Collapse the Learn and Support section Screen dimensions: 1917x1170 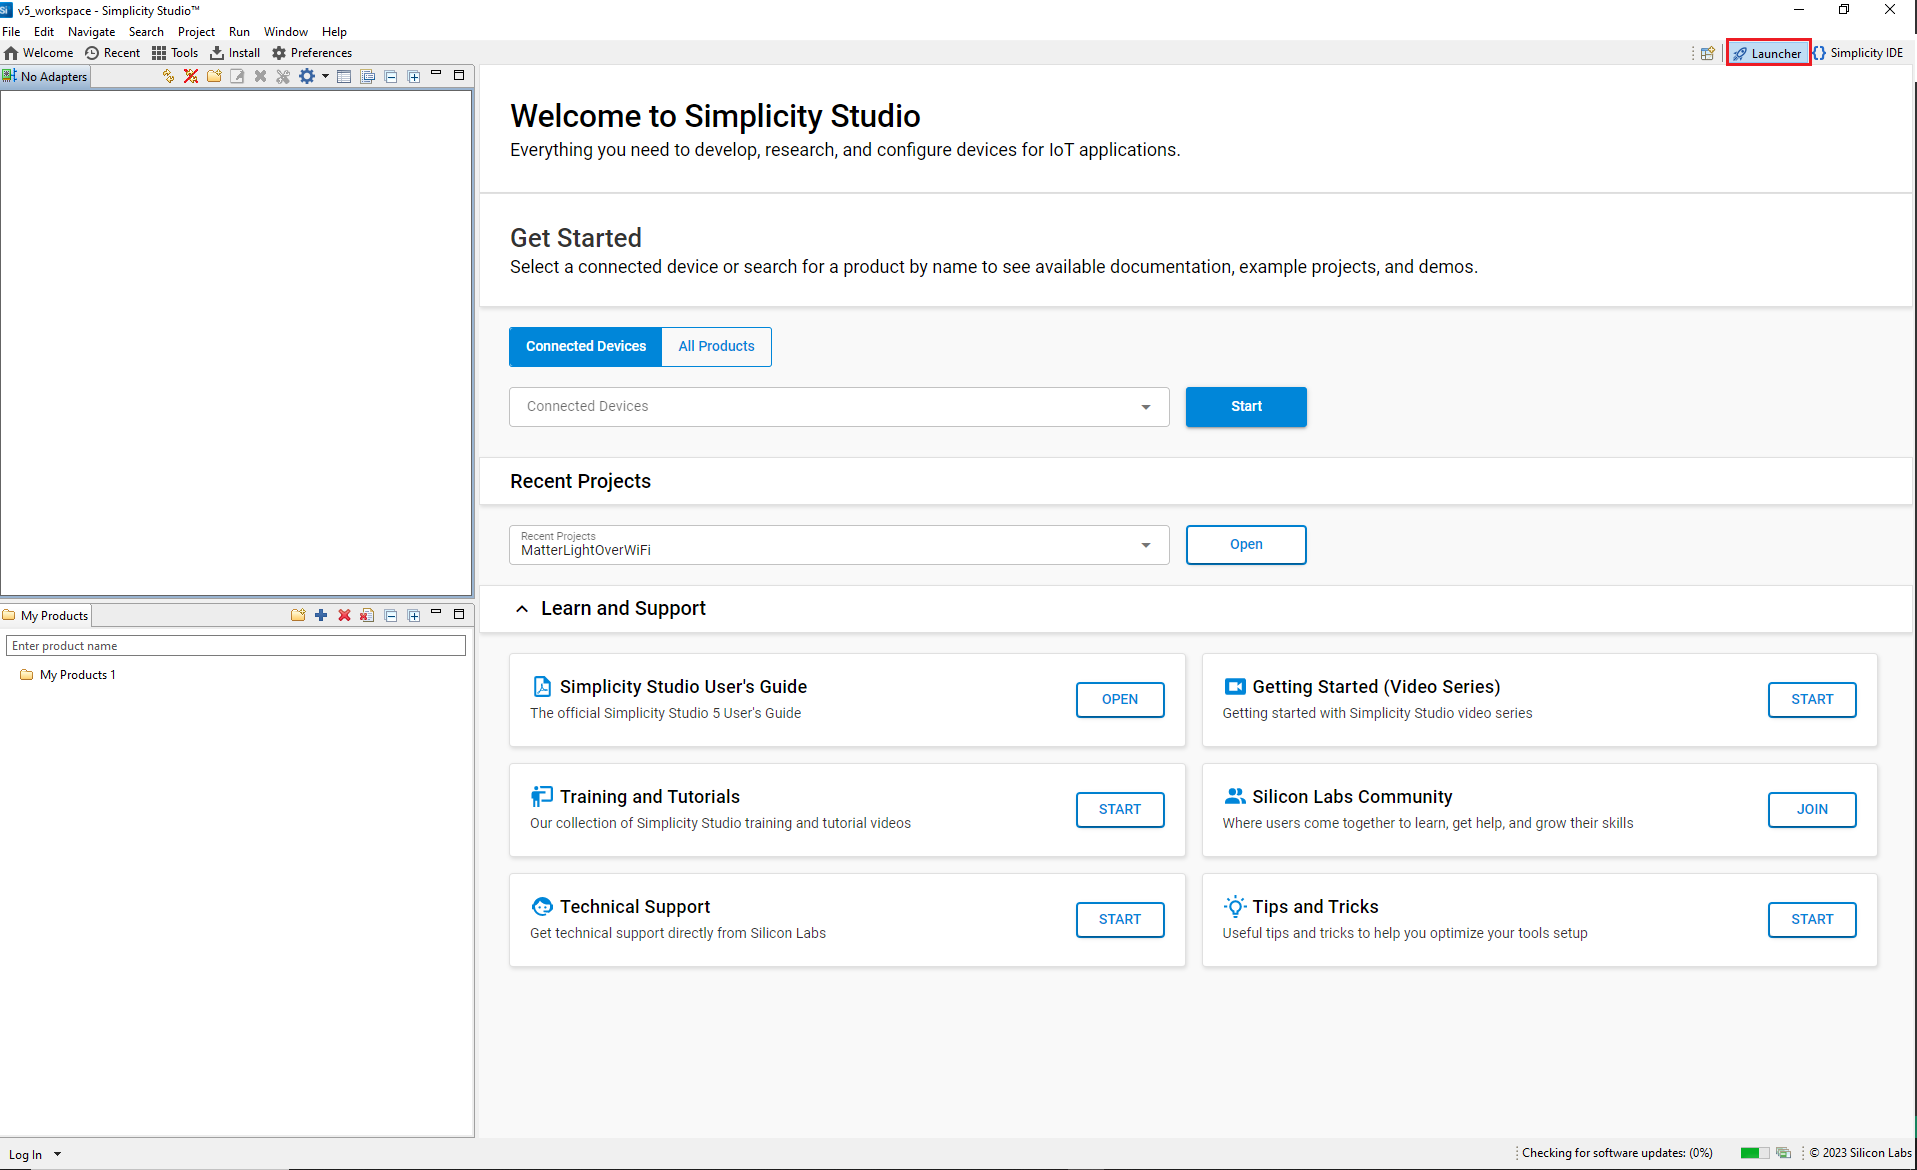(522, 609)
